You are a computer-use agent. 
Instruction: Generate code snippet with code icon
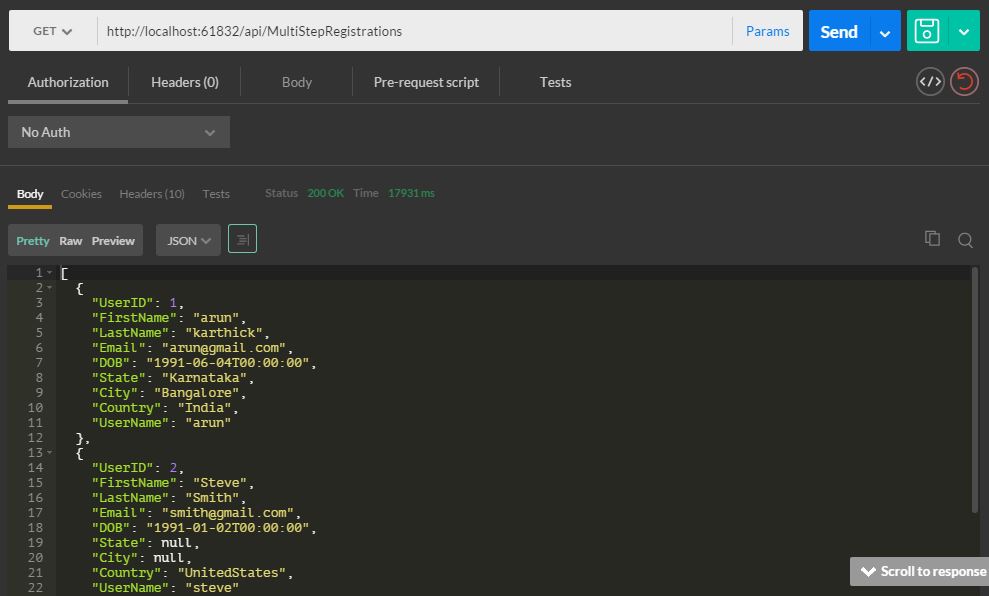(930, 81)
